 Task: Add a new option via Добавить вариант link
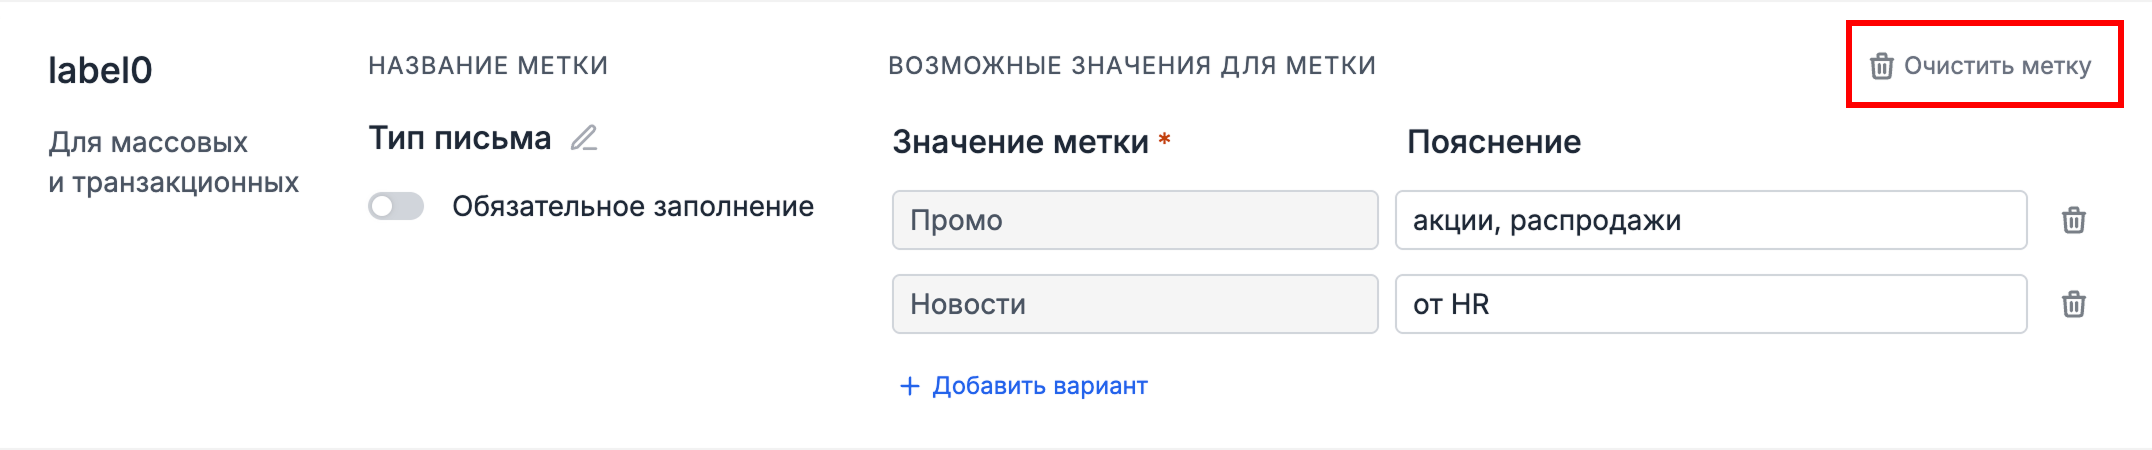pyautogui.click(x=1039, y=386)
